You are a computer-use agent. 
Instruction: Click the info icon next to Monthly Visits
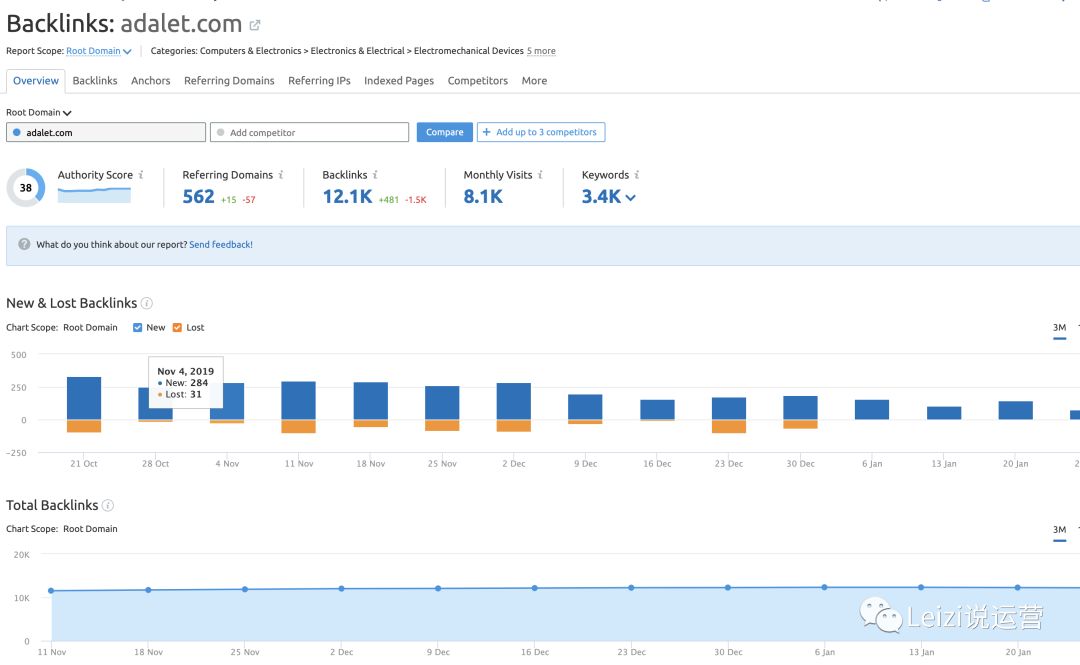pos(540,175)
